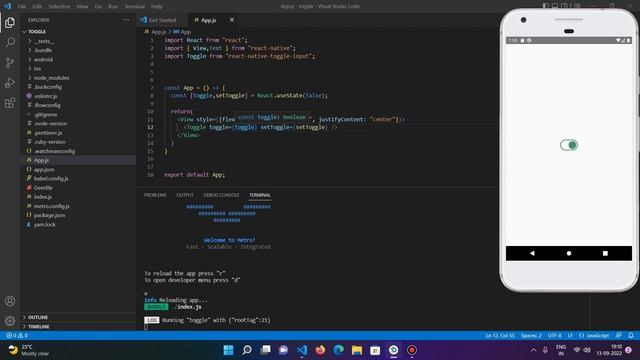Change indentation via Spaces: 2
This screenshot has width=640, height=360.
click(x=531, y=336)
